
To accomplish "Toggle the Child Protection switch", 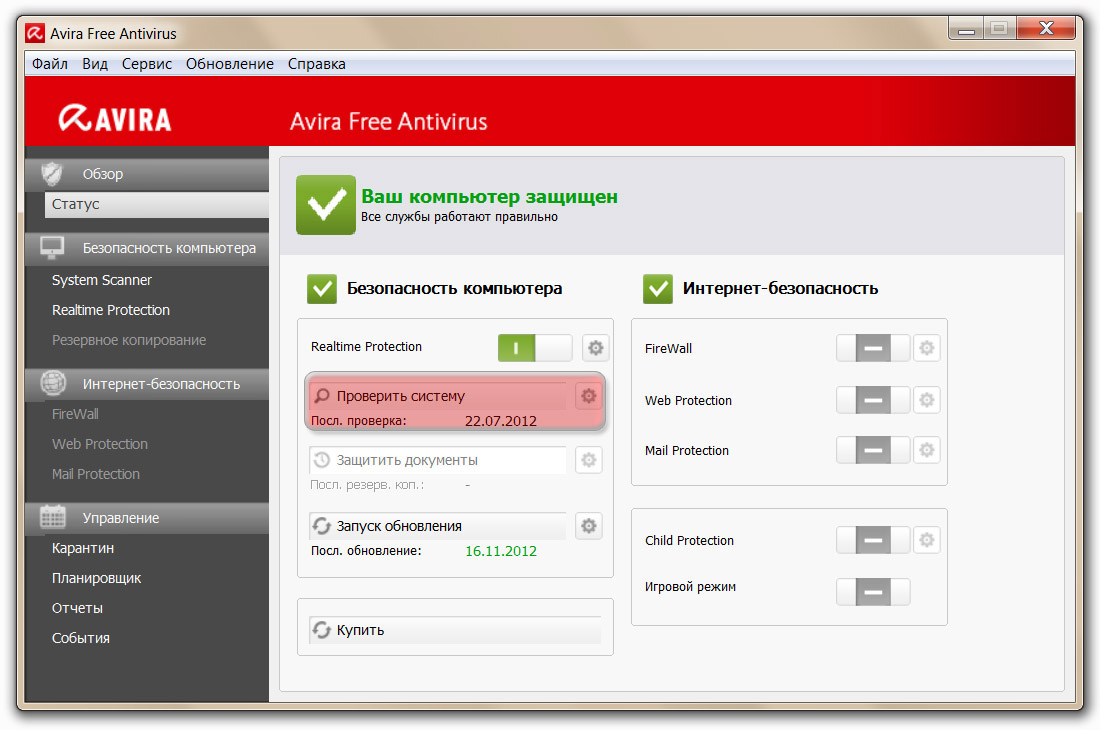I will [873, 540].
